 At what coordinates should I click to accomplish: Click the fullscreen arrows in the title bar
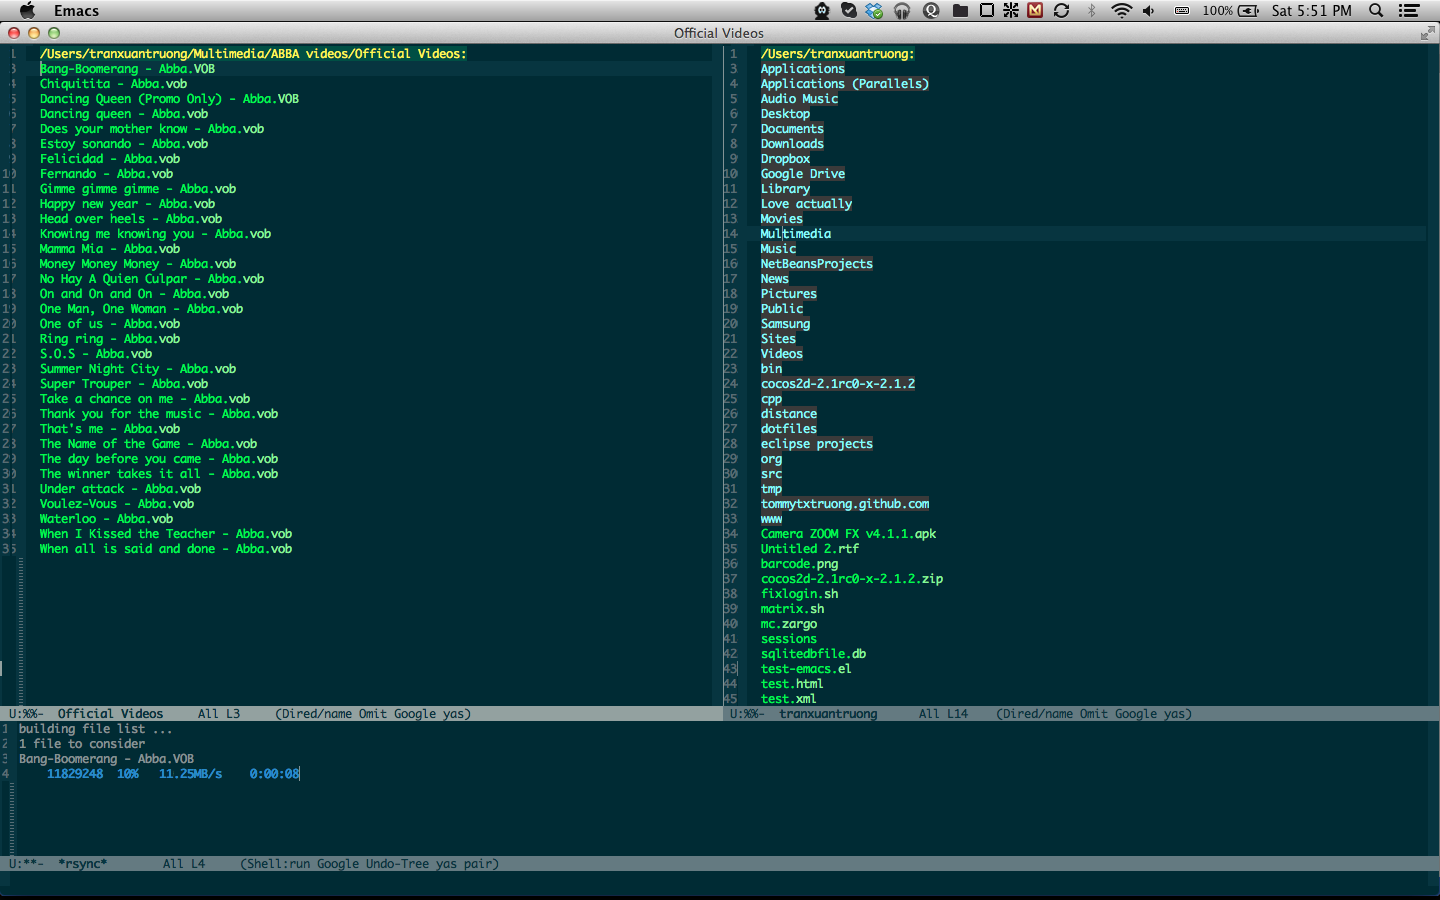click(1427, 33)
